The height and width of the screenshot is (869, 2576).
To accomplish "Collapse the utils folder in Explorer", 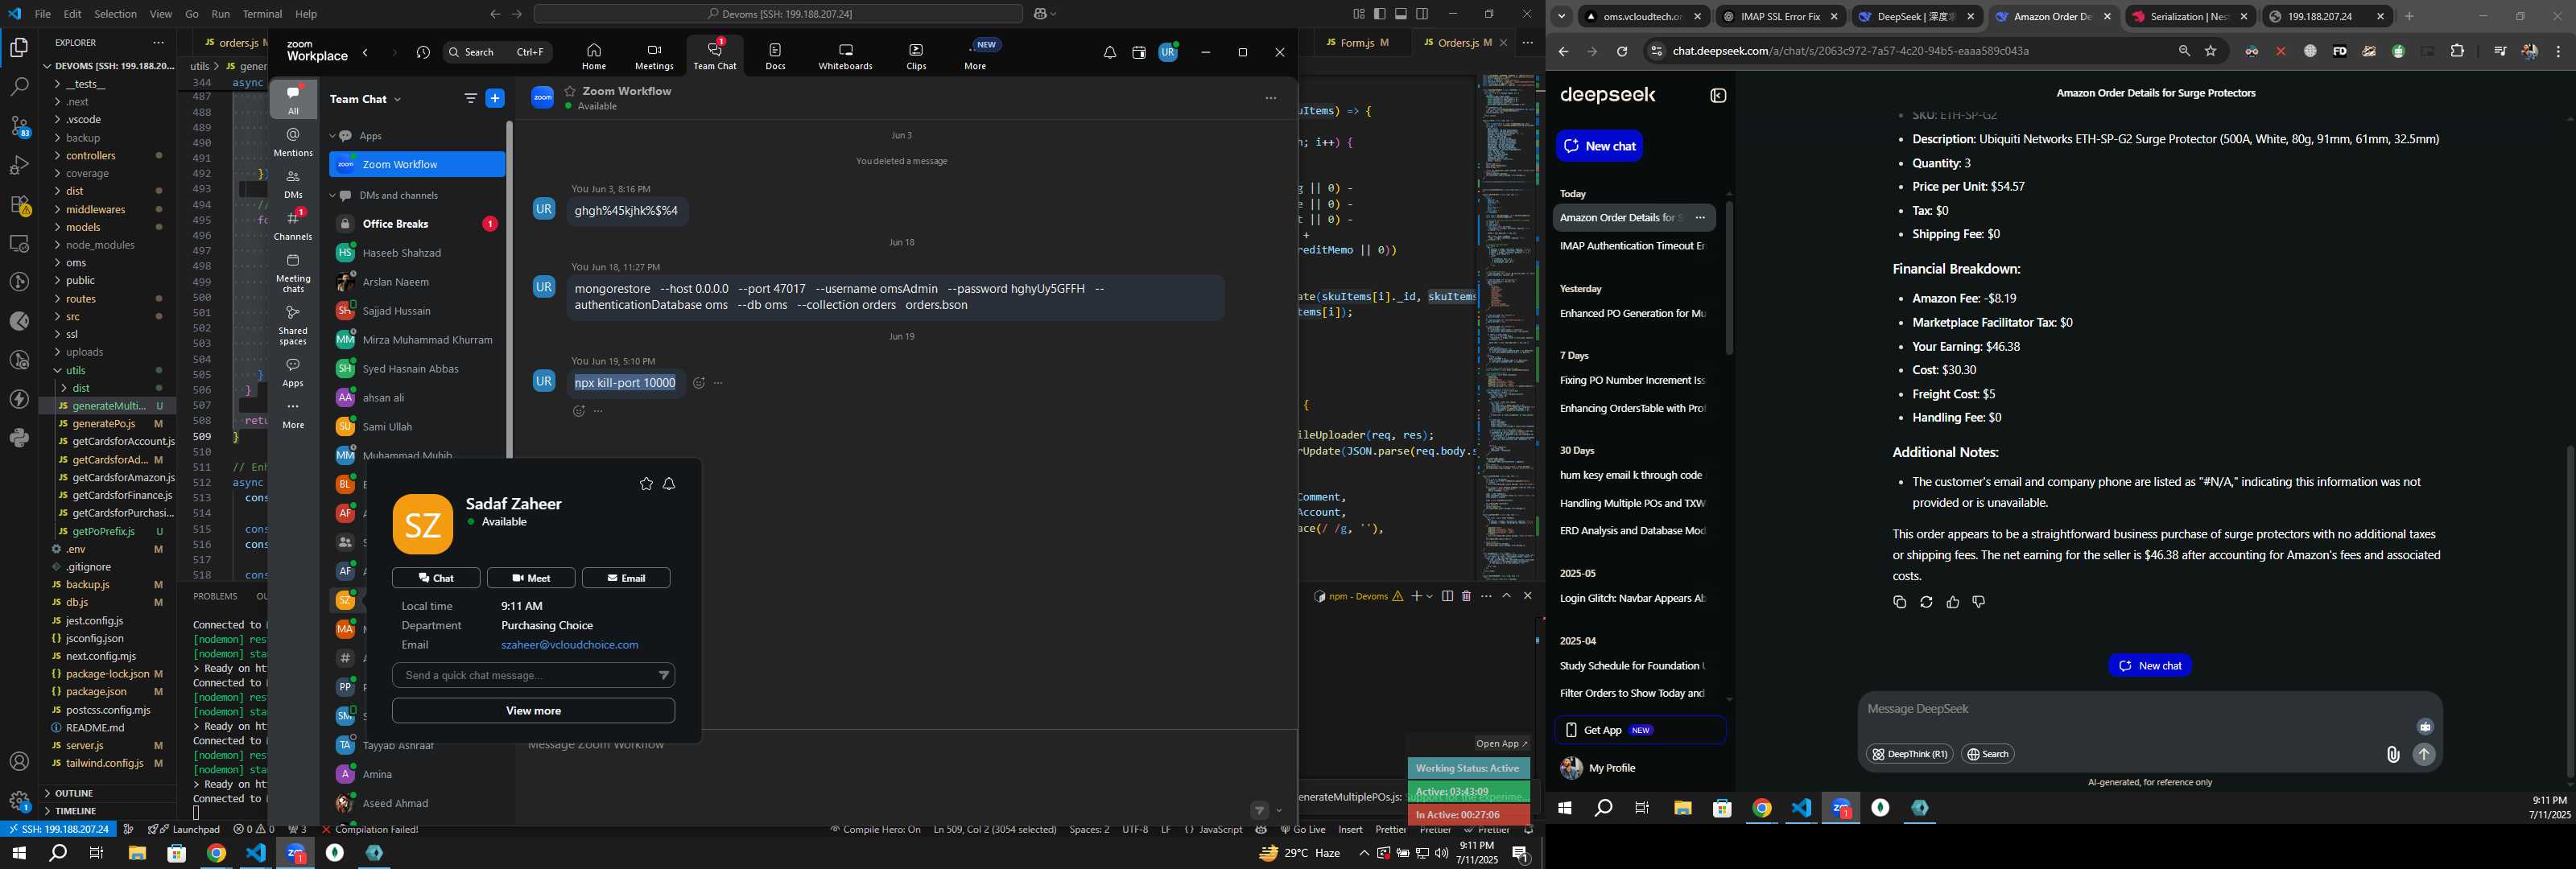I will [x=76, y=370].
